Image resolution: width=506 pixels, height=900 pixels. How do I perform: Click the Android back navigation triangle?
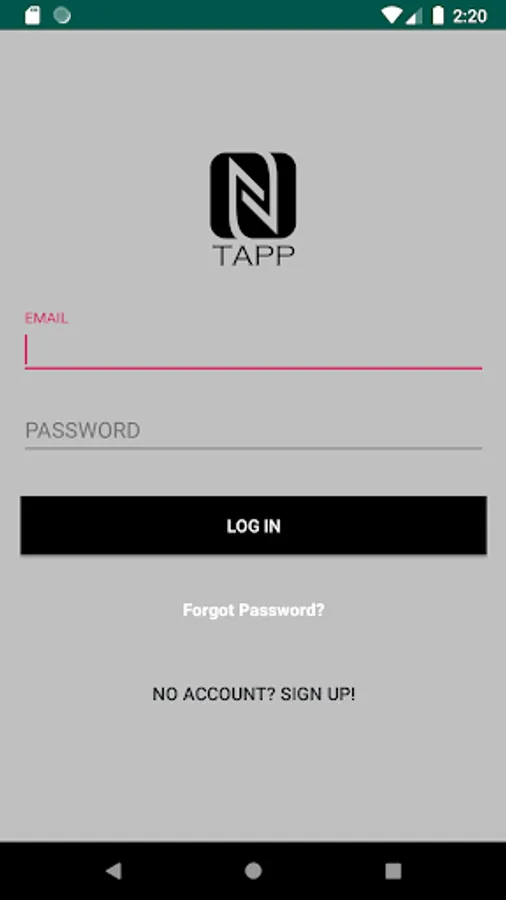(x=114, y=871)
